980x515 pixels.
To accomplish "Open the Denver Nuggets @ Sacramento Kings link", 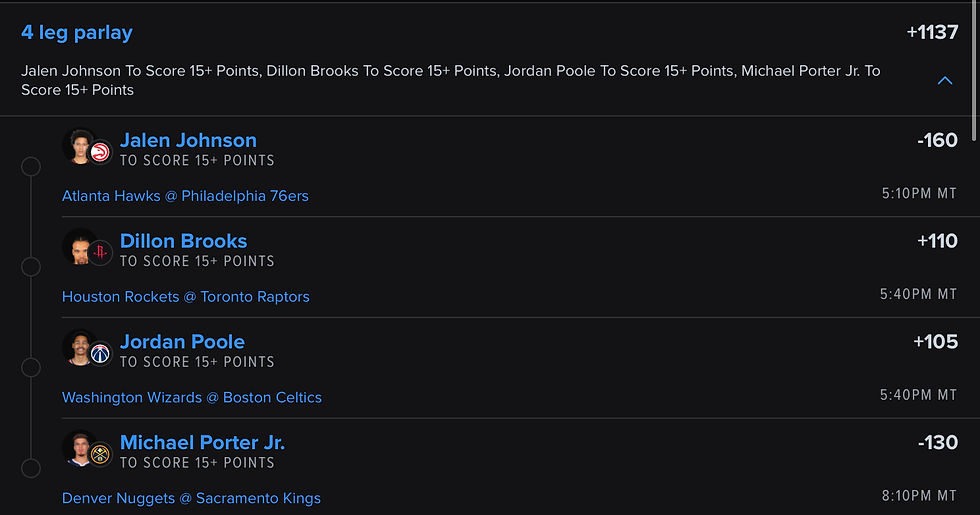I will pos(191,498).
